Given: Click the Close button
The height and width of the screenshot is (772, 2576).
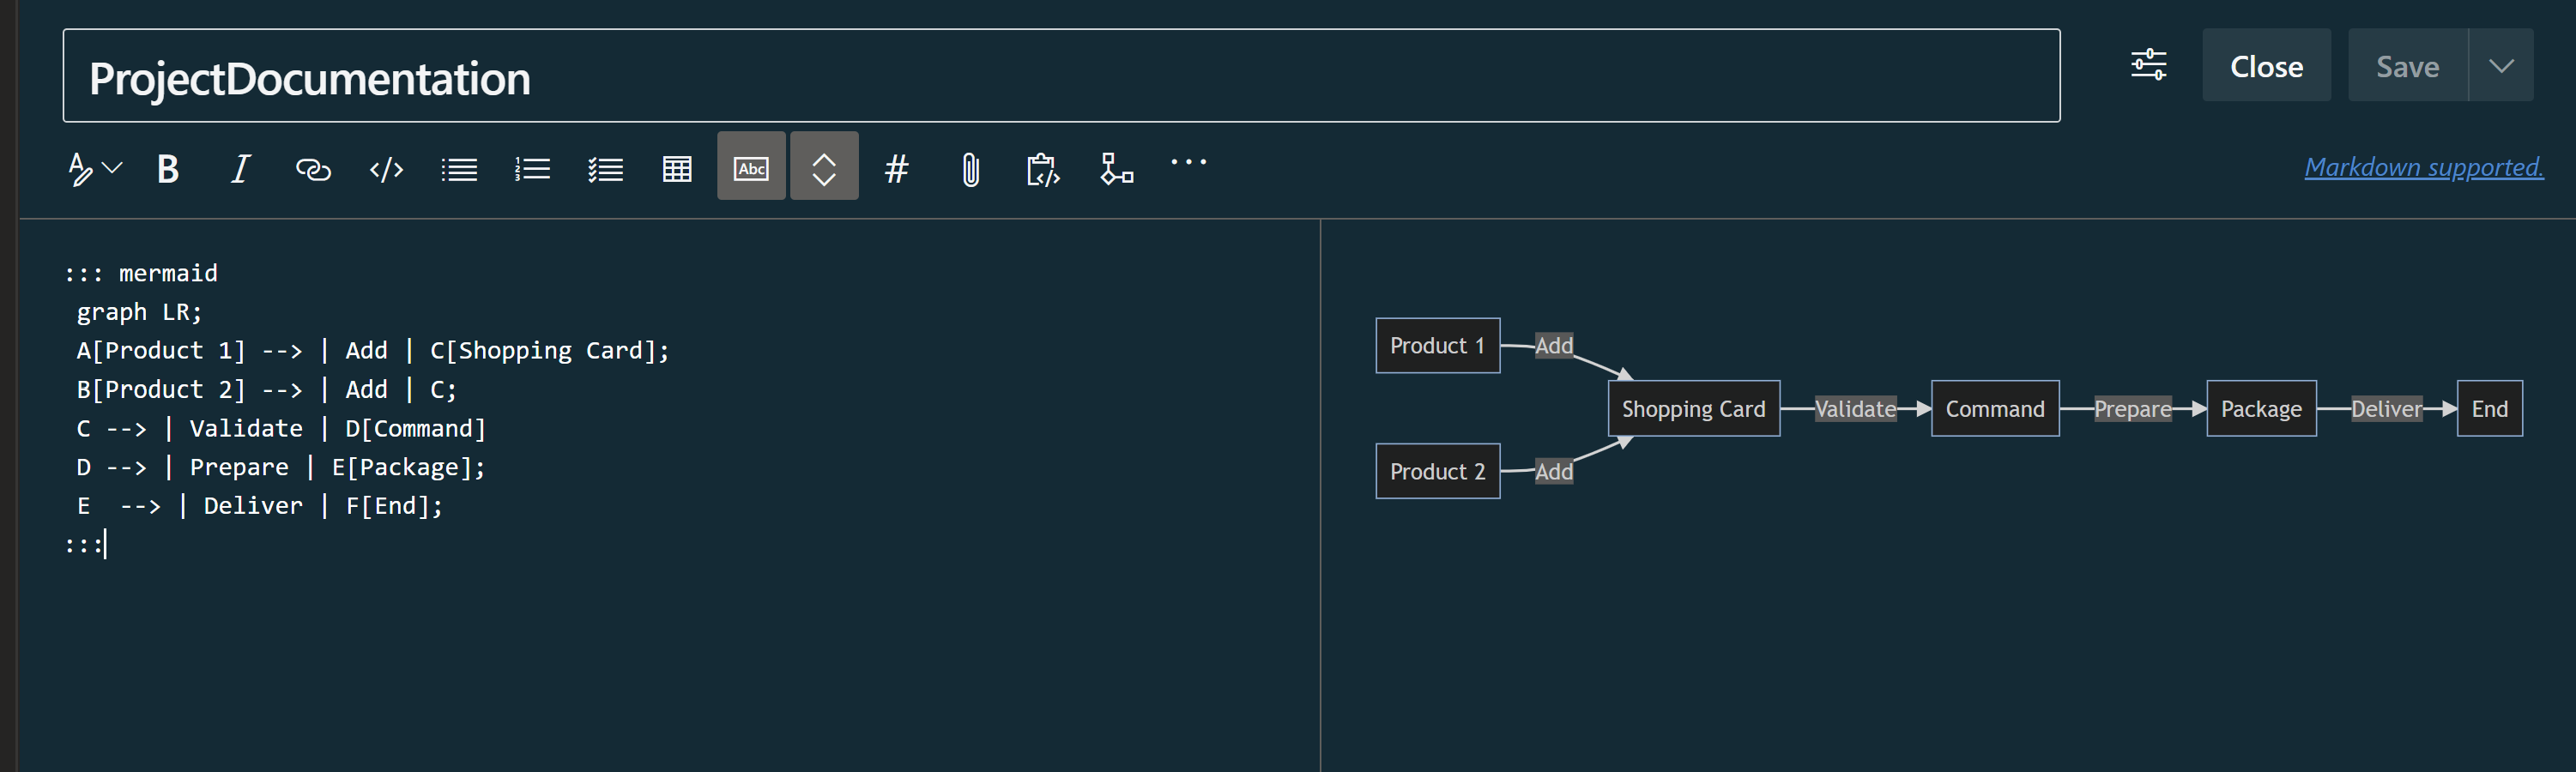Looking at the screenshot, I should coord(2266,64).
